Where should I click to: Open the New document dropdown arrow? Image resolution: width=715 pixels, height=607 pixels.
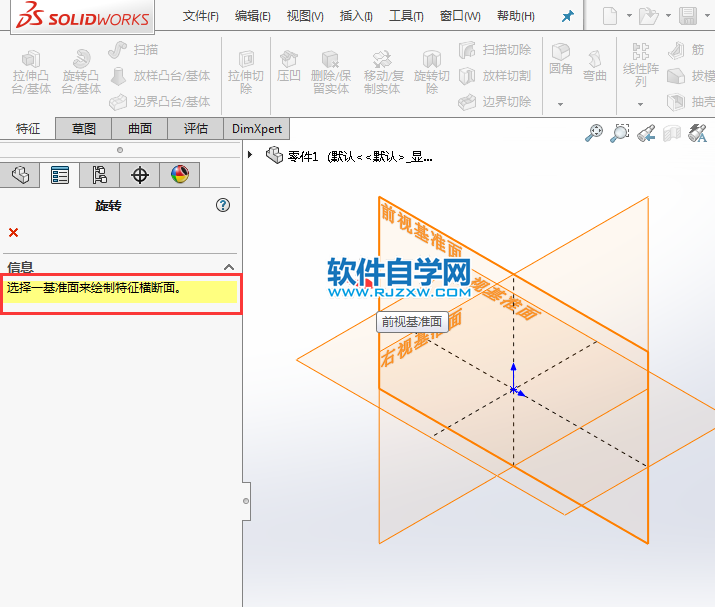[629, 16]
